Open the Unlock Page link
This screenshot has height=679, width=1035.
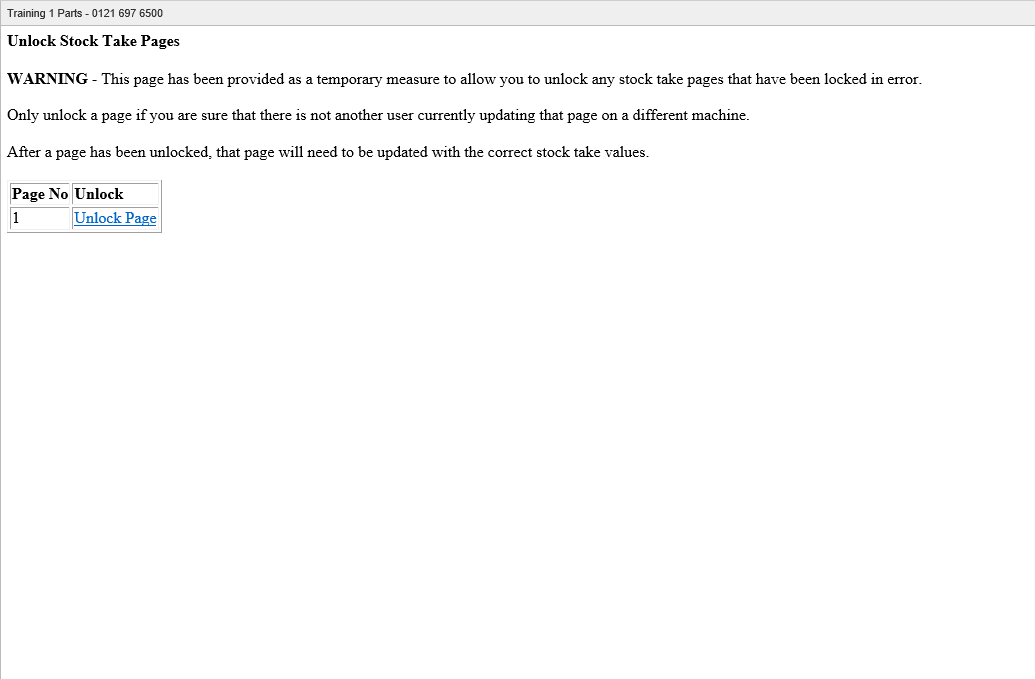pos(115,218)
